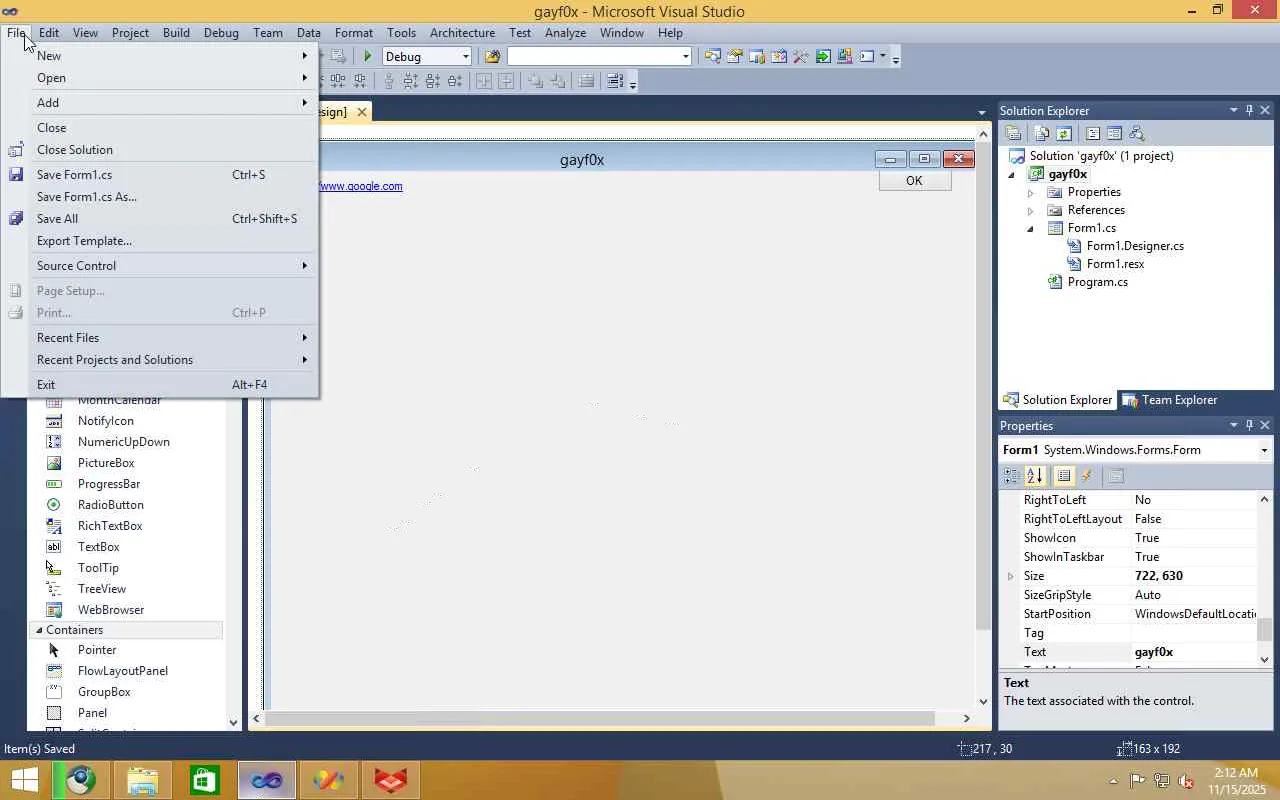Image resolution: width=1280 pixels, height=800 pixels.
Task: Click the StartPosition property value
Action: click(x=1194, y=614)
